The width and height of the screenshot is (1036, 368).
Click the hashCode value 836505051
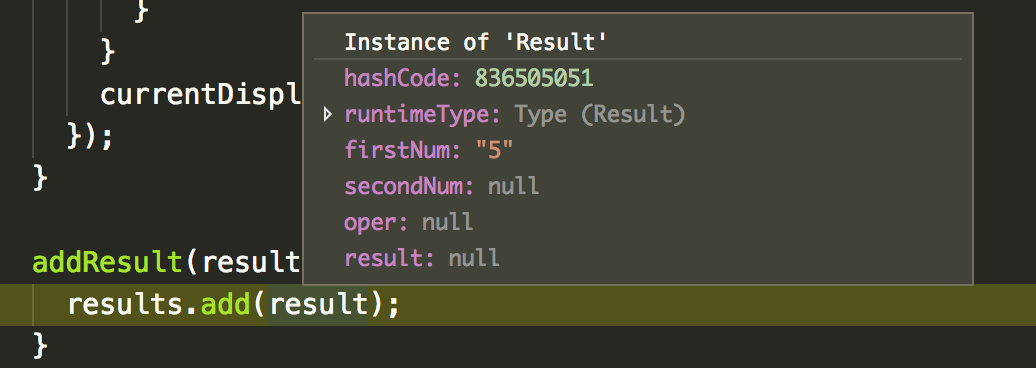point(534,79)
